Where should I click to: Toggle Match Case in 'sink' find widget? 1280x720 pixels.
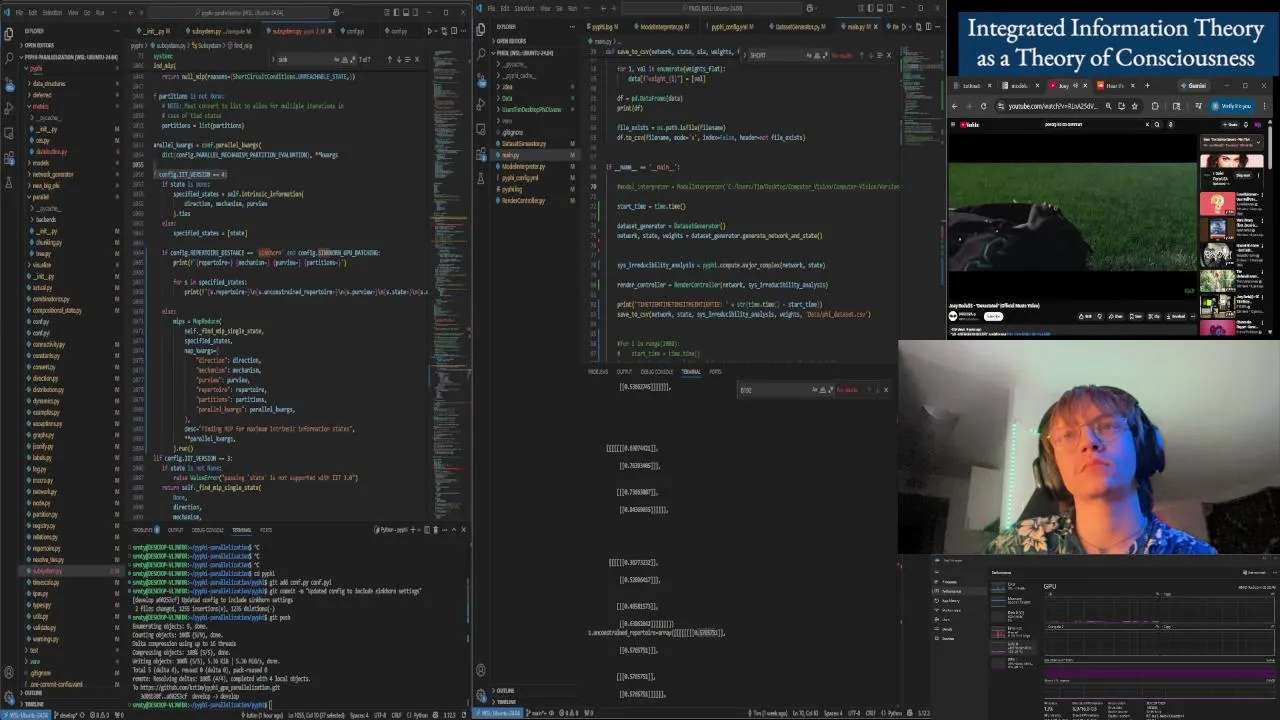335,59
